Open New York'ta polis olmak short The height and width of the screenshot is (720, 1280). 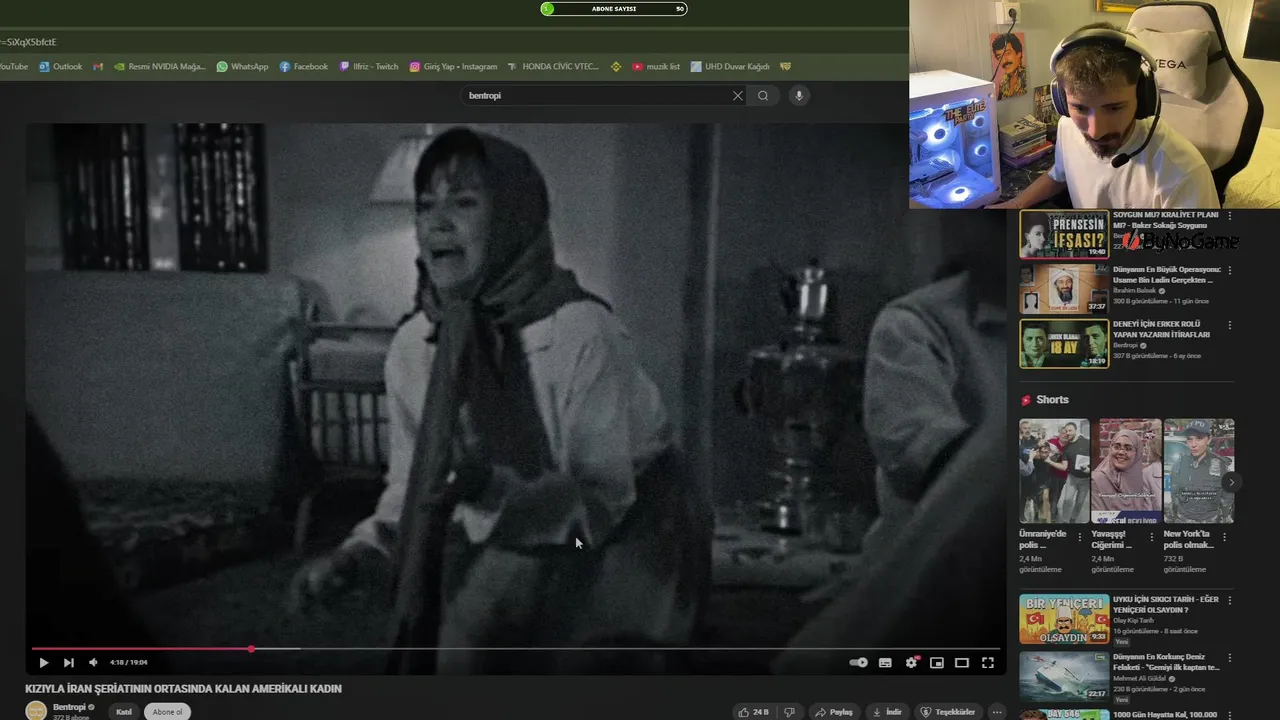pos(1199,471)
